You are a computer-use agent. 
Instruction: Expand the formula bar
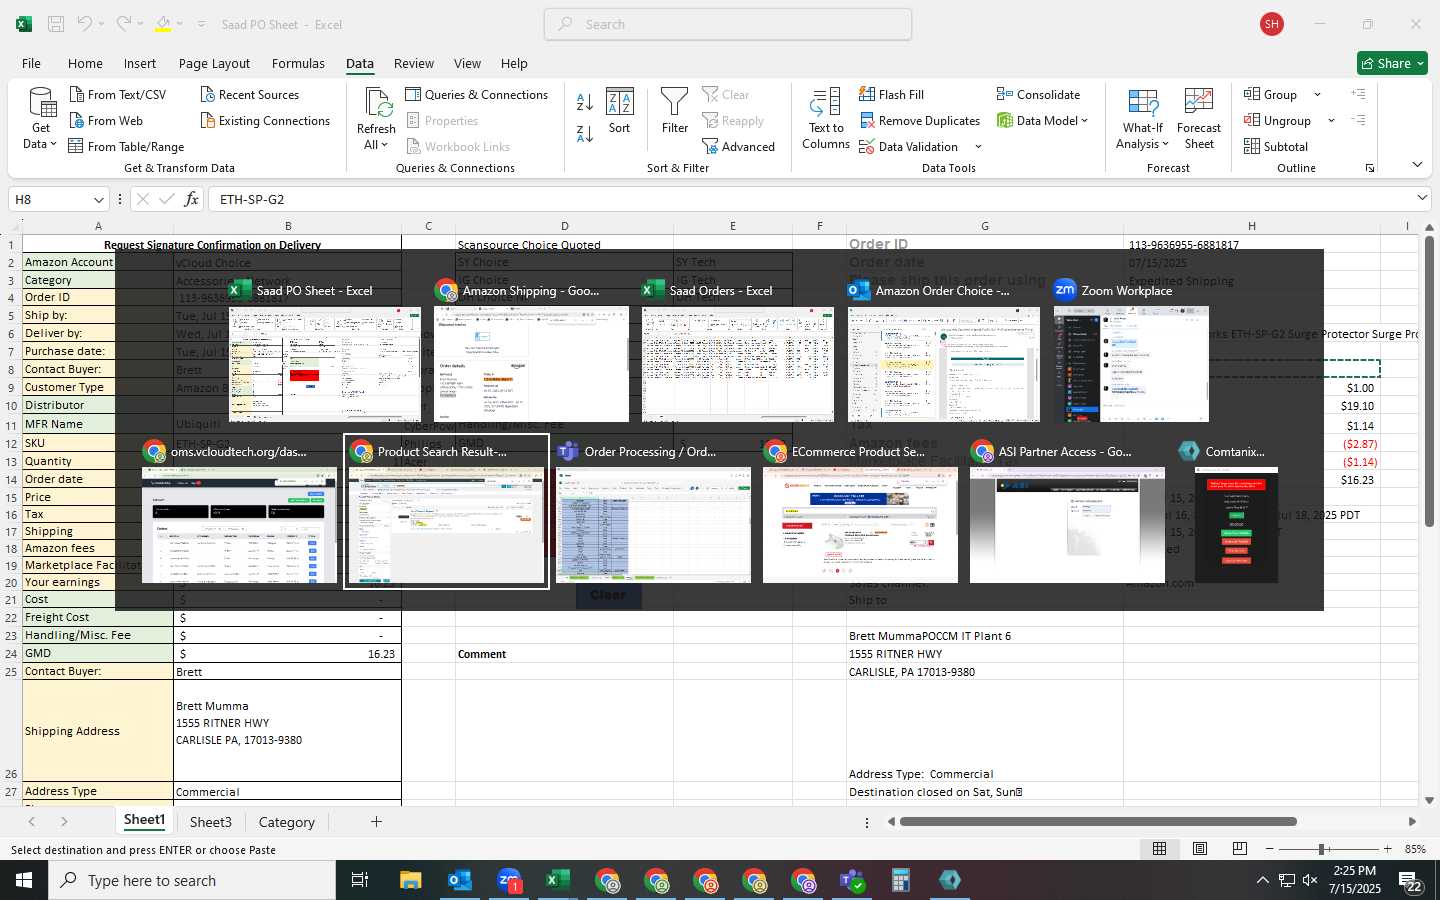click(x=1421, y=198)
